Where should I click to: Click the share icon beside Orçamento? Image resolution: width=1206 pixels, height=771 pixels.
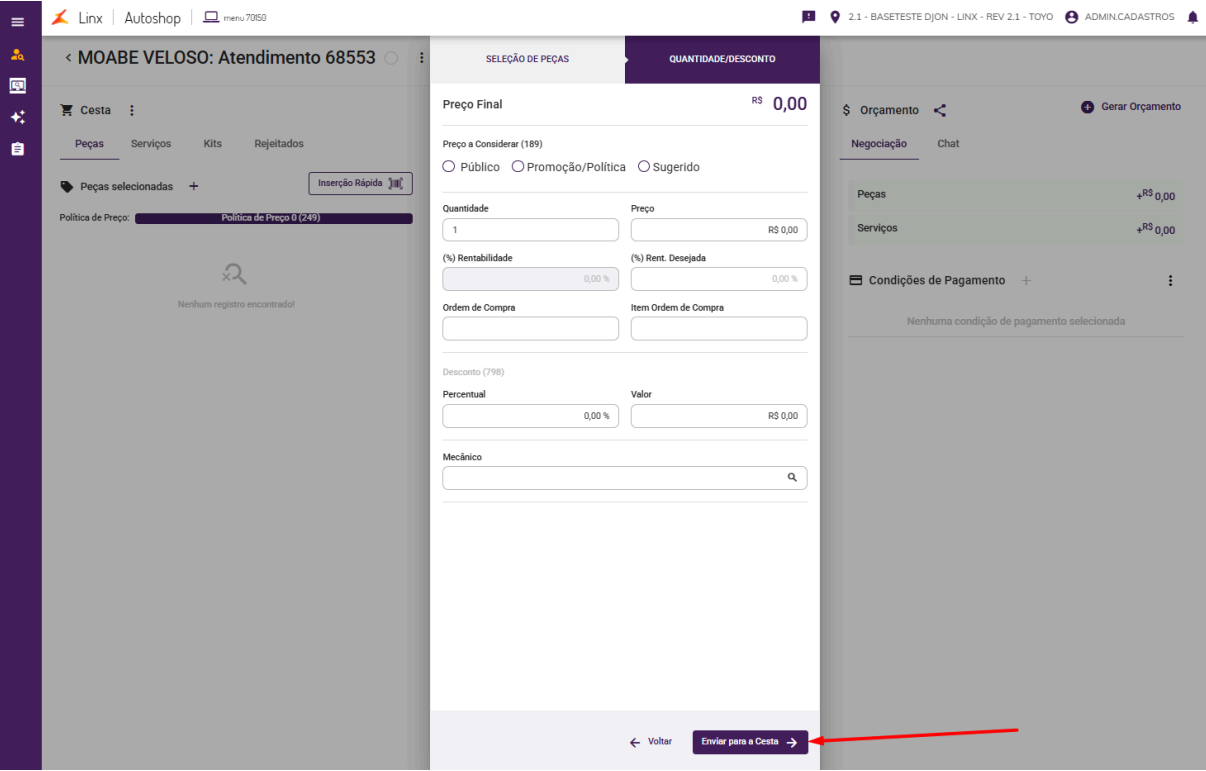pos(940,111)
